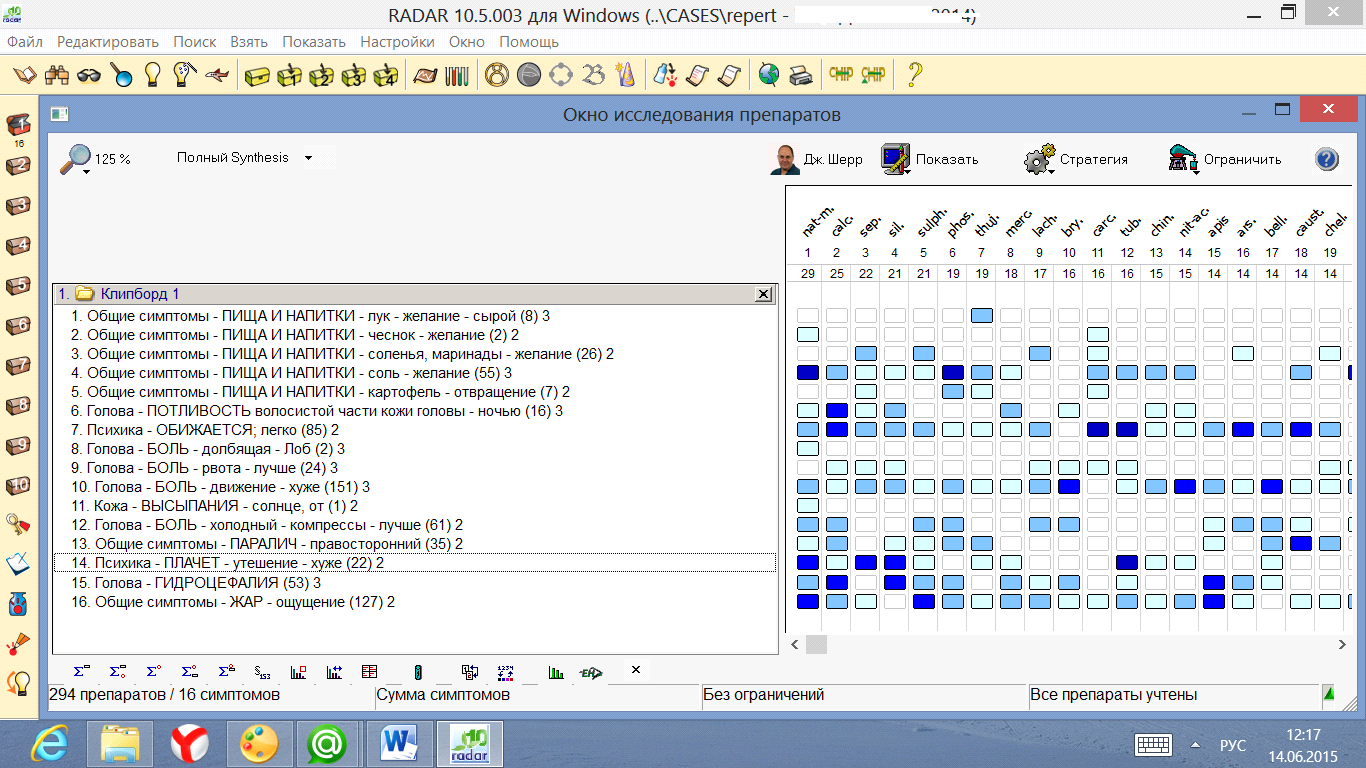The width and height of the screenshot is (1366, 768).
Task: Select symptom 15 Голова - ГИДРОЦЕФАЛИЯ
Action: pyautogui.click(x=205, y=582)
